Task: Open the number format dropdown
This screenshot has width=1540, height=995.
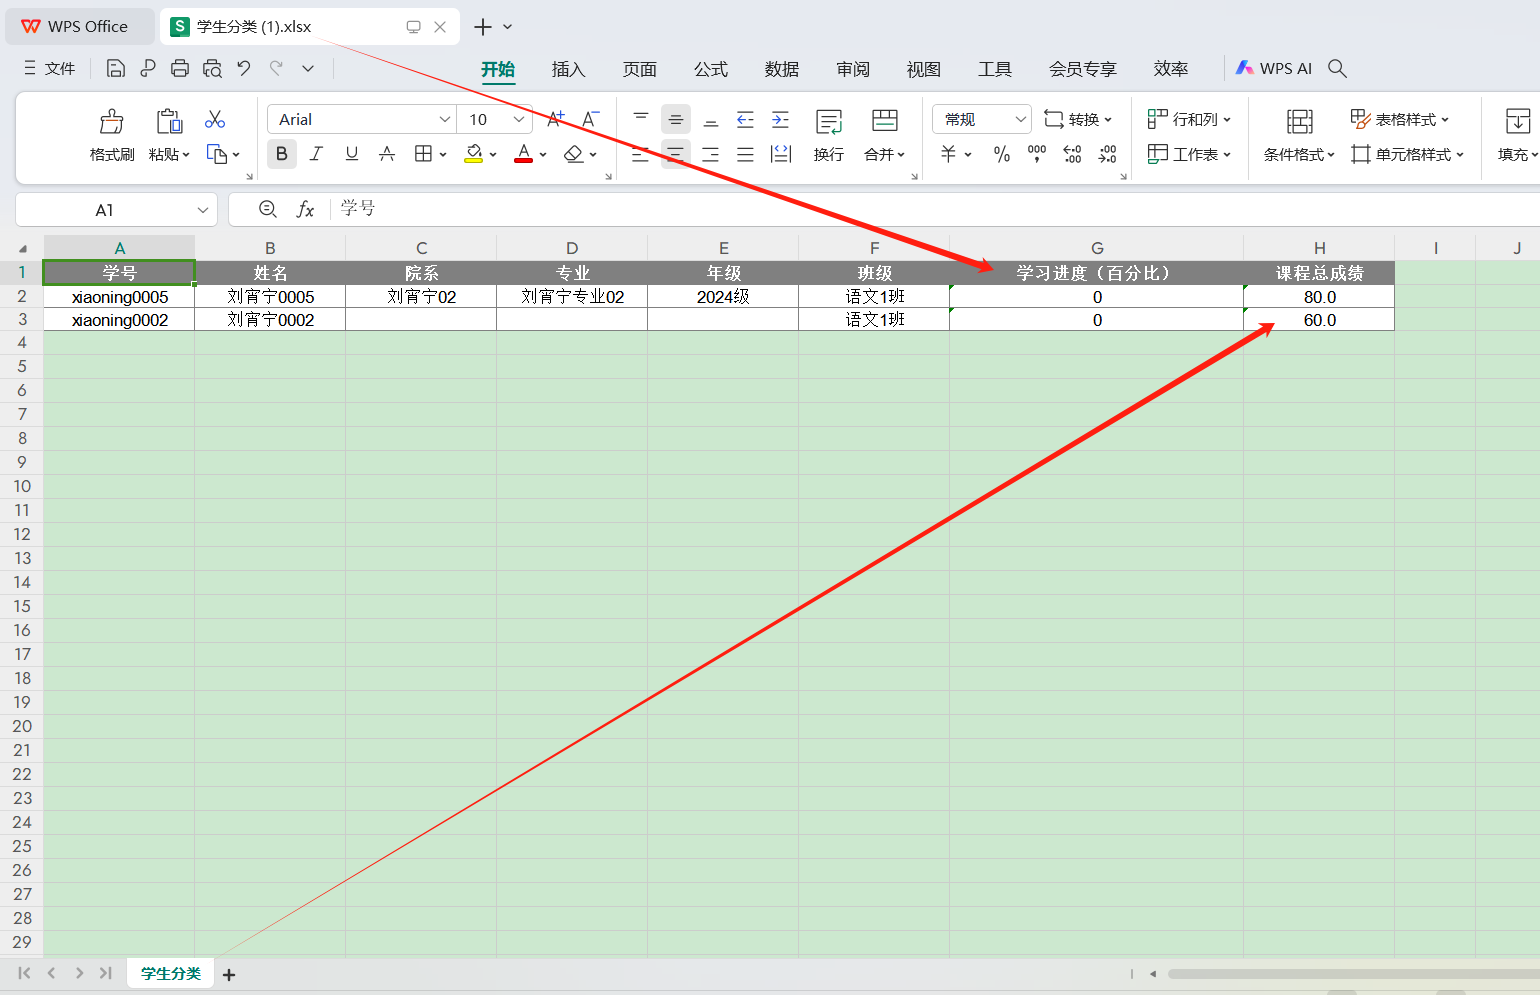Action: 1020,119
